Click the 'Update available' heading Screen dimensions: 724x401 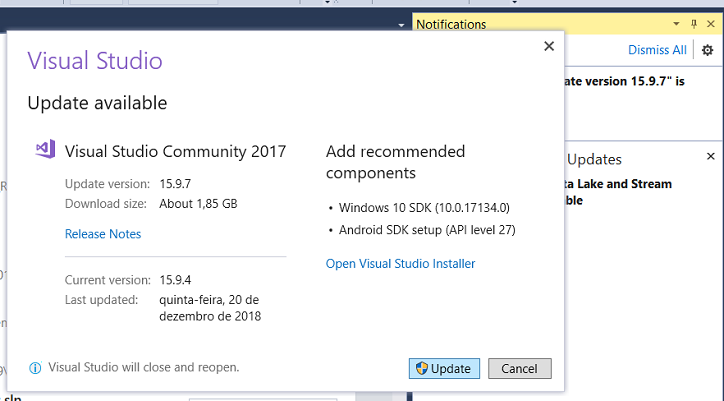[97, 103]
